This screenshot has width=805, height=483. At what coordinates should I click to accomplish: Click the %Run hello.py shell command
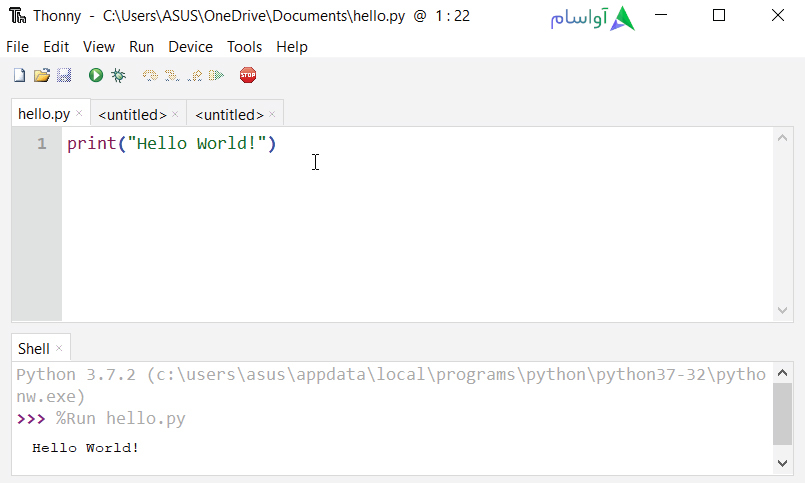click(121, 418)
